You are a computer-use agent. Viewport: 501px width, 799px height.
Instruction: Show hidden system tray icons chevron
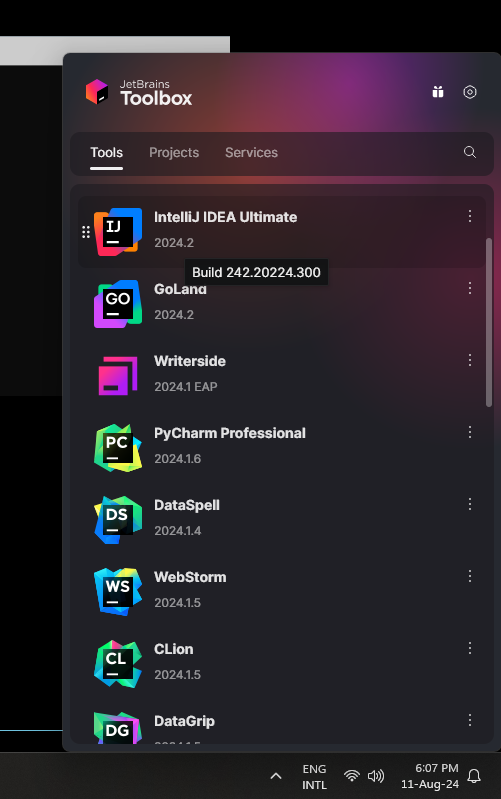click(x=276, y=776)
